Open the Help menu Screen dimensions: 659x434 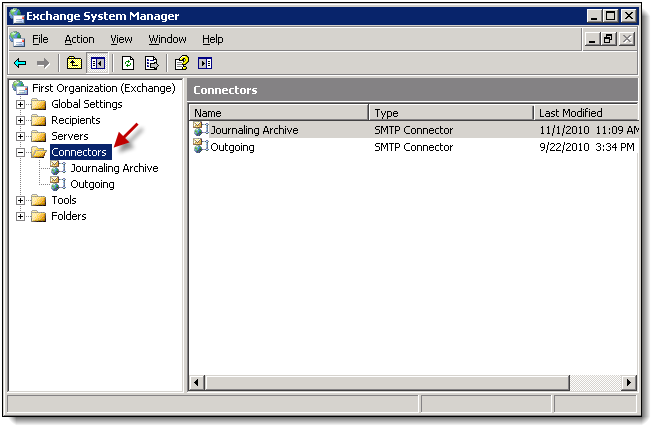coord(213,39)
